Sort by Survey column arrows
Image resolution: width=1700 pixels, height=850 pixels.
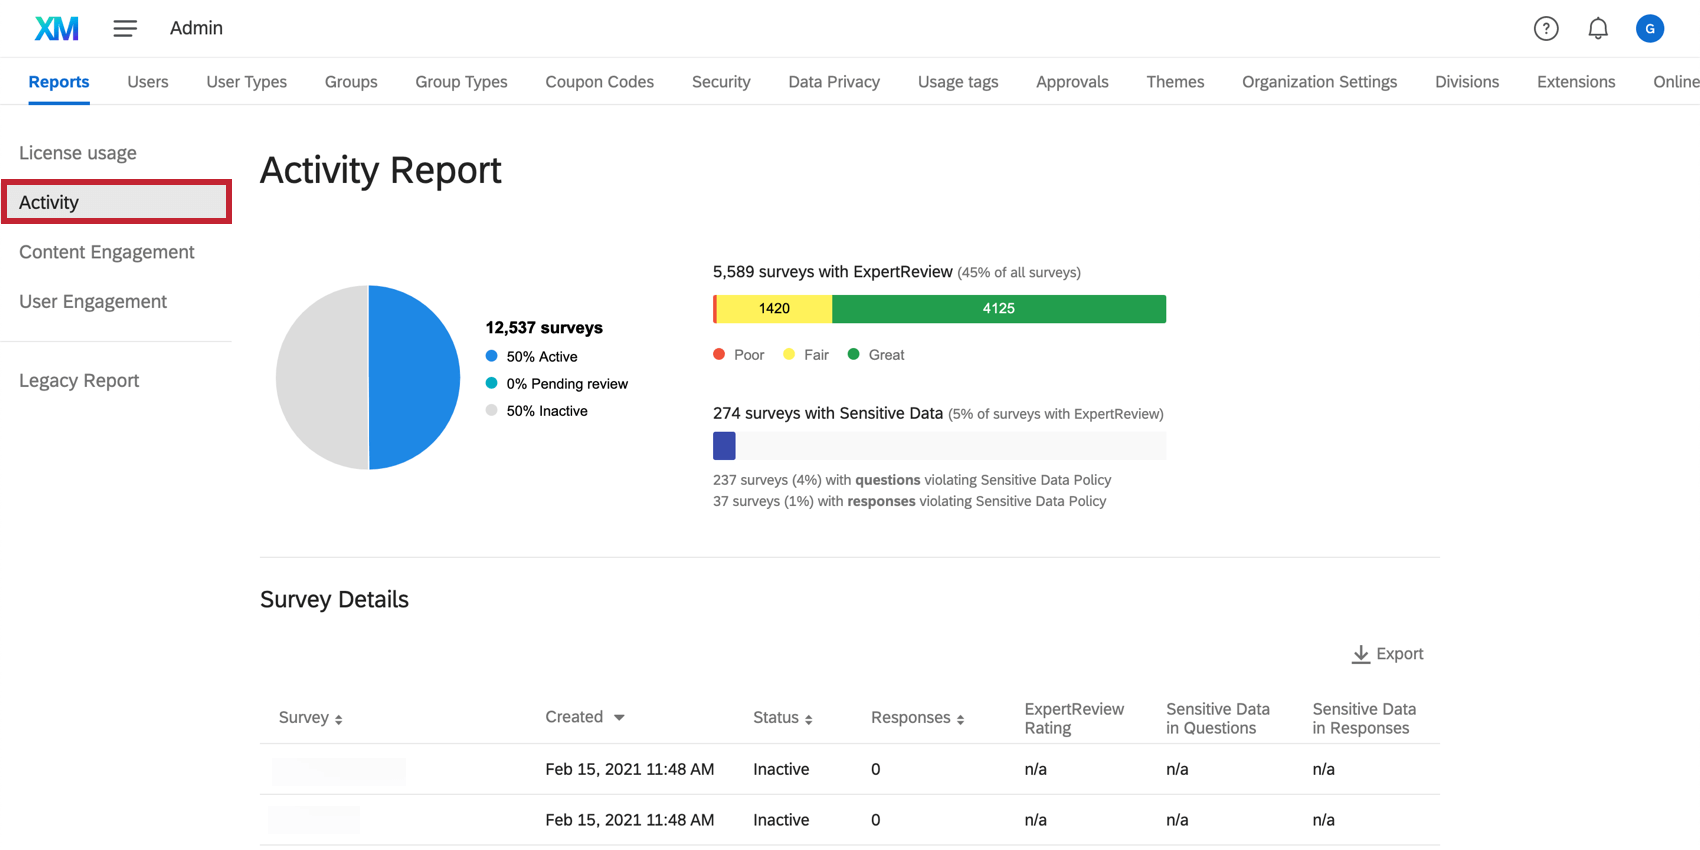pos(339,719)
